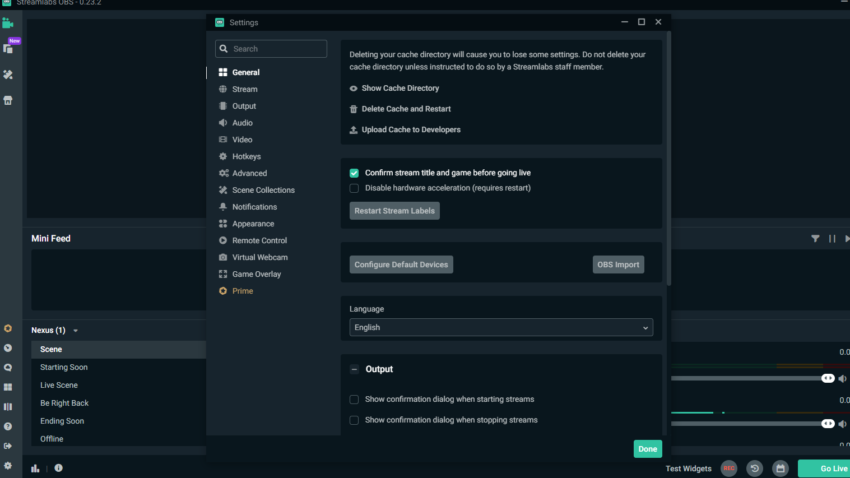Toggle Studio Mode columns icon in sidebar
The height and width of the screenshot is (478, 850).
click(8, 406)
